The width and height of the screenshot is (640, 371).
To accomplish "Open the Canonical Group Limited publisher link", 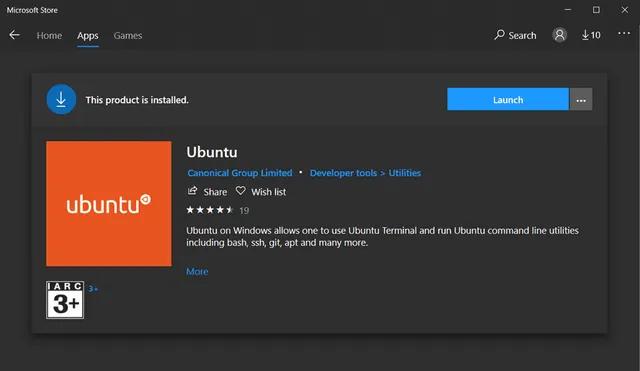I will click(x=240, y=173).
